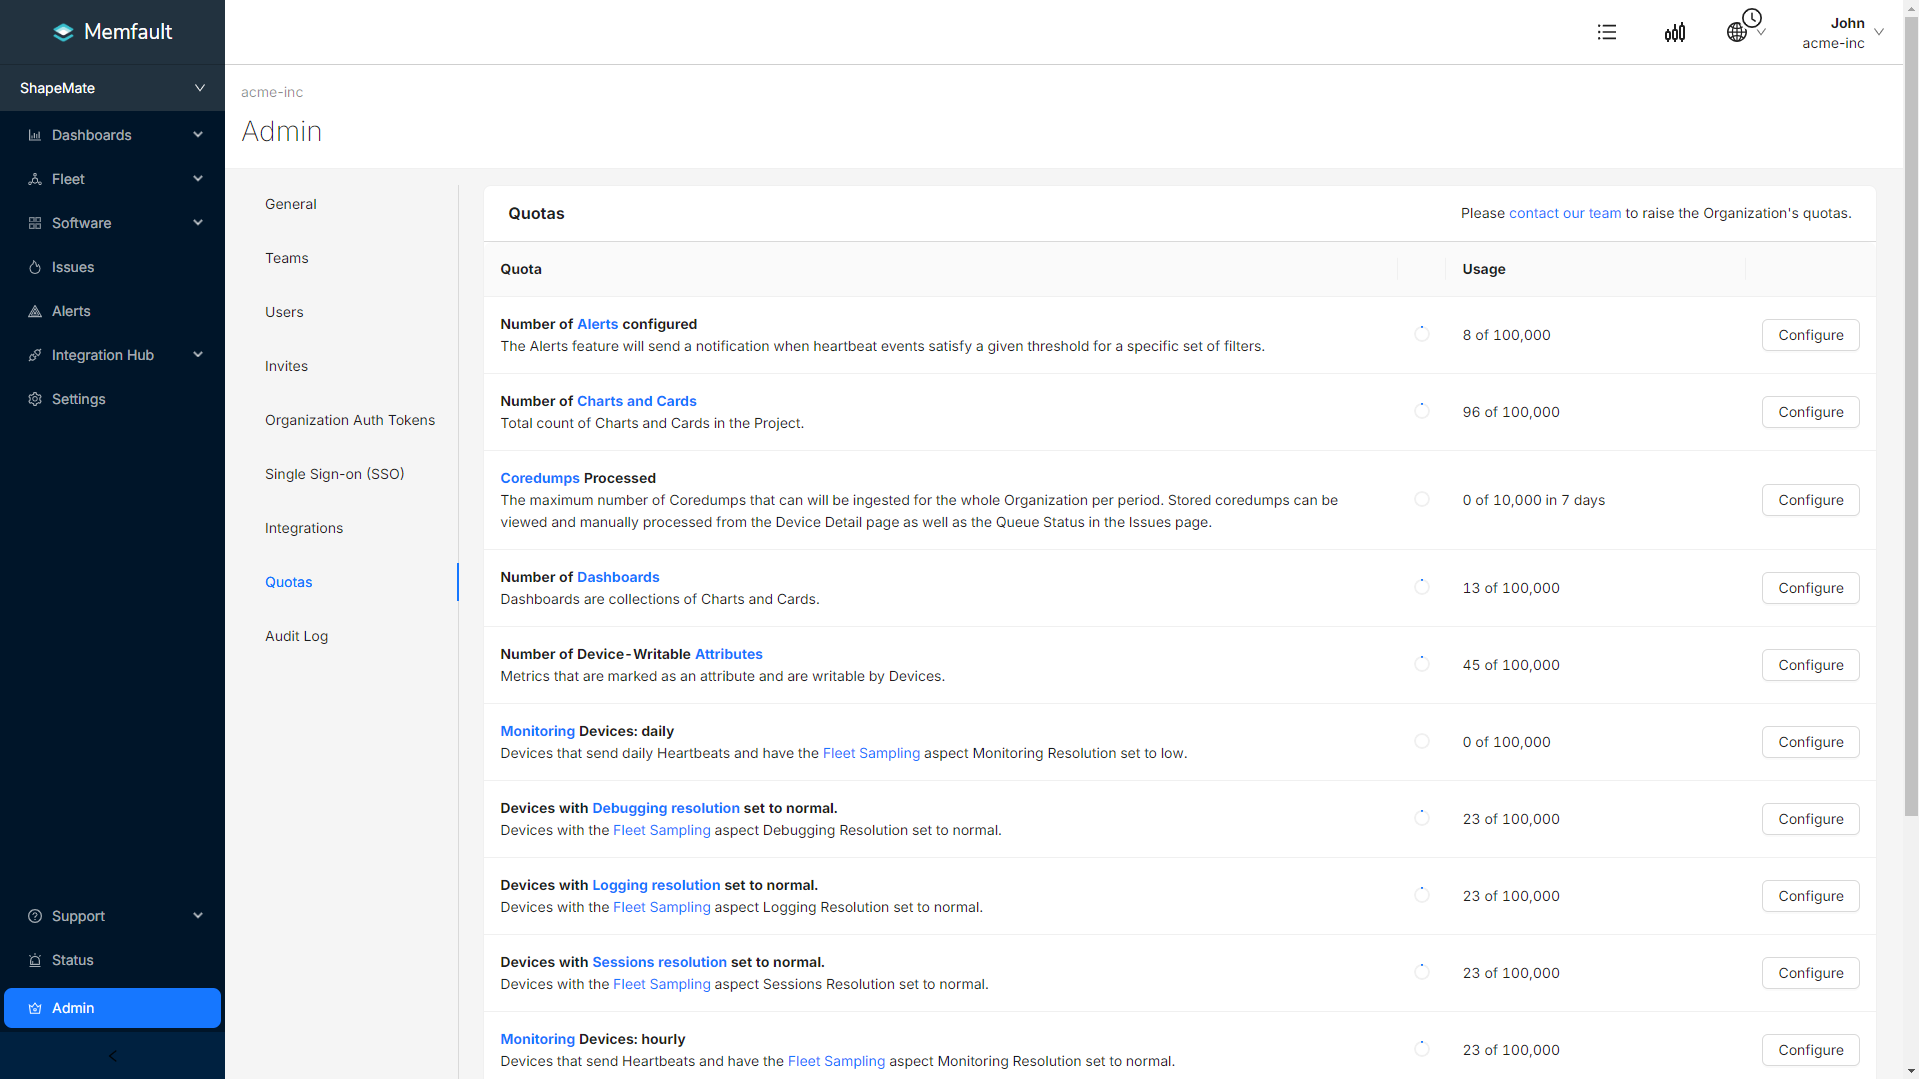The height and width of the screenshot is (1079, 1919).
Task: Configure the Coredumps Processed quota
Action: [1810, 500]
